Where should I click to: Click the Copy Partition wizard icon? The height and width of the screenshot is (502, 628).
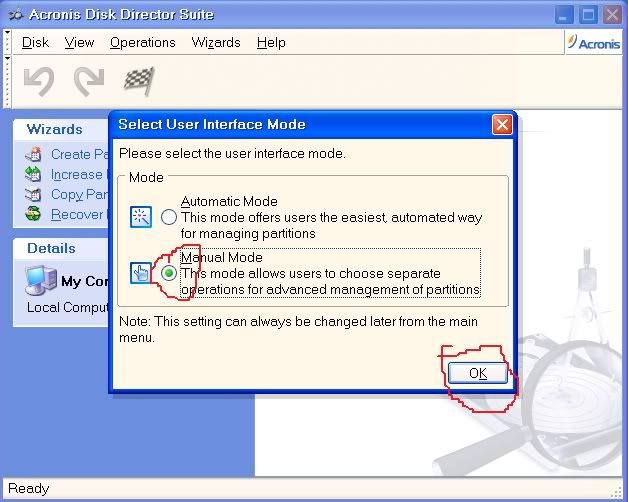(x=33, y=194)
